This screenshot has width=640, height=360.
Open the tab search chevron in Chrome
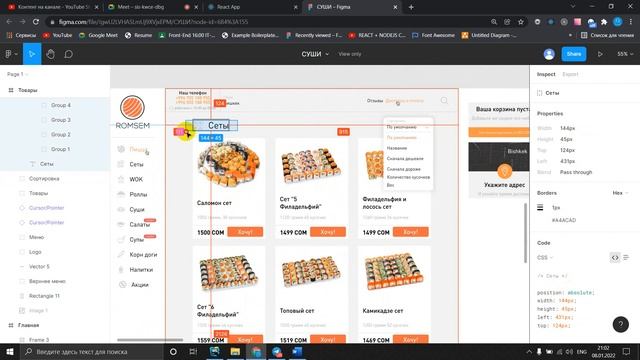[x=573, y=7]
